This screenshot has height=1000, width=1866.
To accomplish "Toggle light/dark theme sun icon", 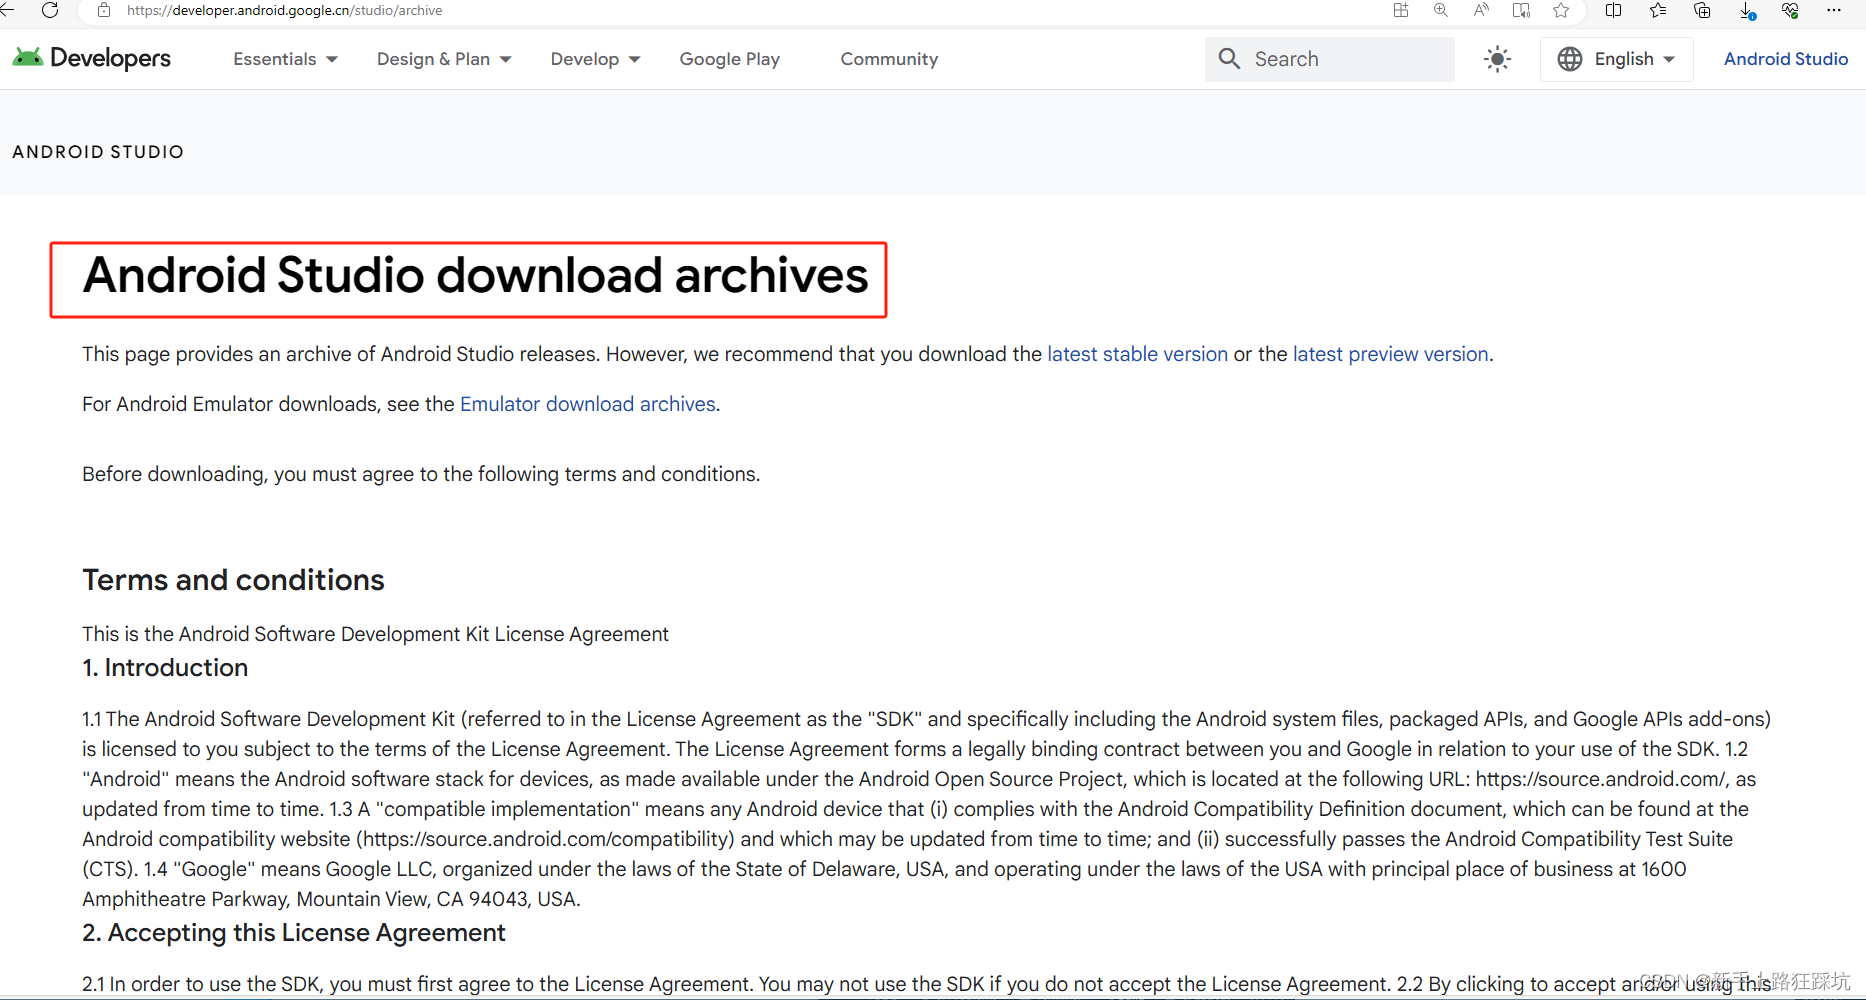I will [x=1497, y=59].
